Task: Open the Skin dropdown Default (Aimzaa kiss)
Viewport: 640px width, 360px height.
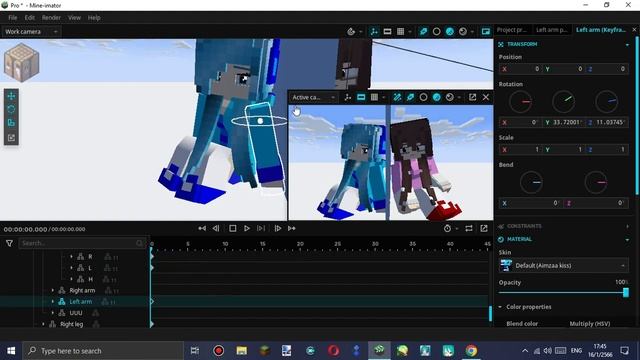Action: (x=563, y=266)
